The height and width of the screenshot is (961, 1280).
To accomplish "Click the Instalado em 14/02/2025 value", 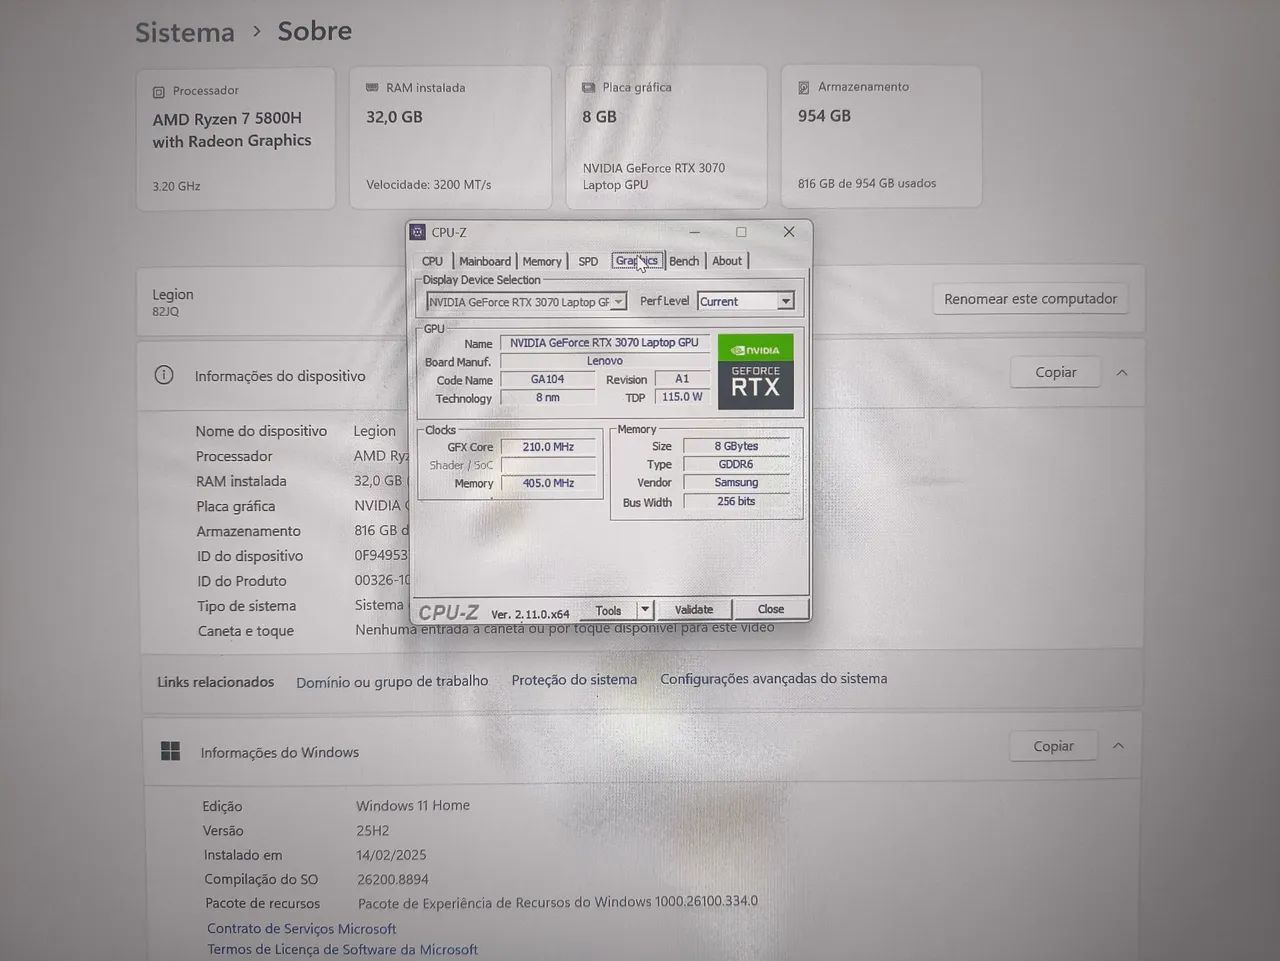I will point(391,855).
